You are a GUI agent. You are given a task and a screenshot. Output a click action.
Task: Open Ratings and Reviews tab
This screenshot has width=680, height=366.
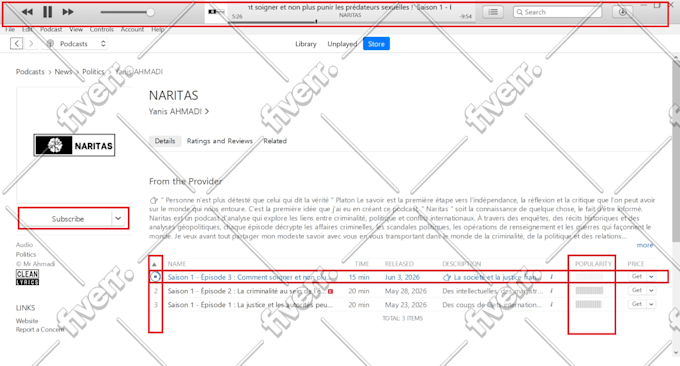pos(219,141)
